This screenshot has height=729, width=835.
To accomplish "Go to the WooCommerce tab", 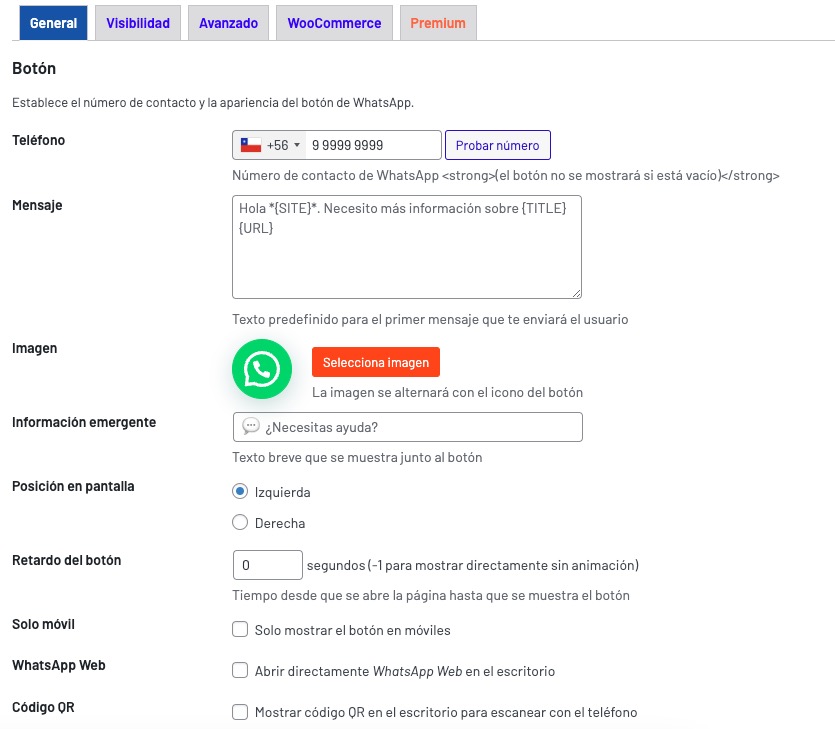I will pyautogui.click(x=334, y=23).
